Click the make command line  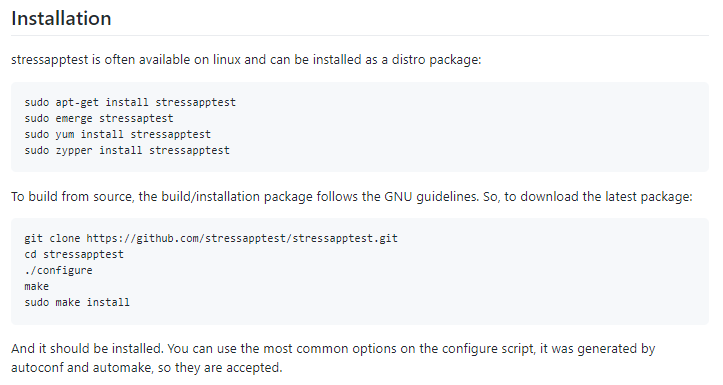click(x=36, y=287)
